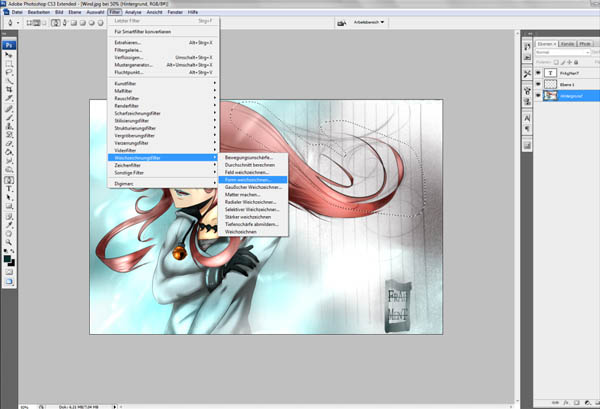Expand the Verzerrungsfilter submenu
This screenshot has width=600, height=409.
coord(163,143)
